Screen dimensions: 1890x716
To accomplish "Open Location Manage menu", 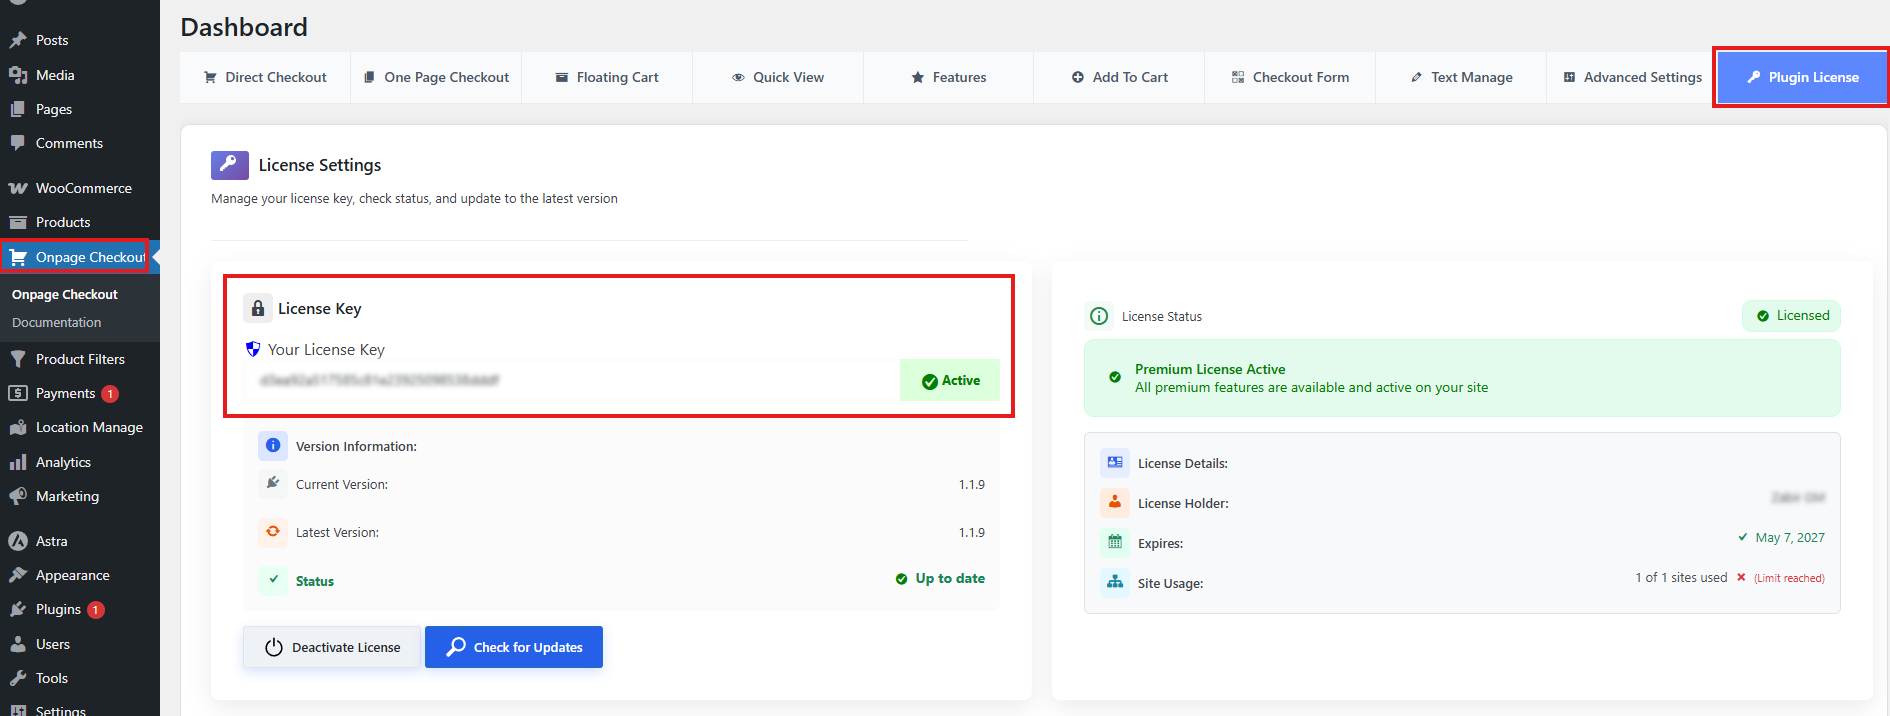I will point(80,427).
